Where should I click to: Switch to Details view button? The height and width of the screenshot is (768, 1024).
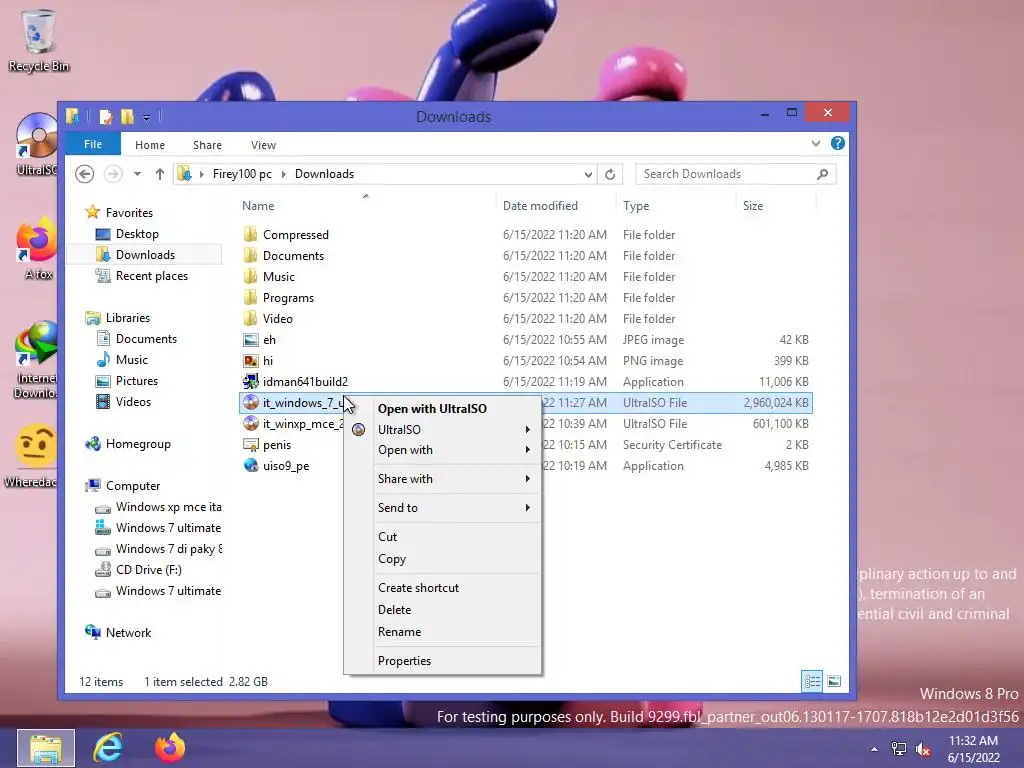click(x=812, y=682)
